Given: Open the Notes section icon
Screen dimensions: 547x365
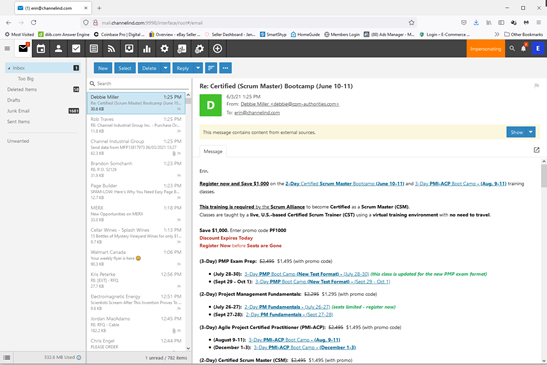Looking at the screenshot, I should 94,49.
